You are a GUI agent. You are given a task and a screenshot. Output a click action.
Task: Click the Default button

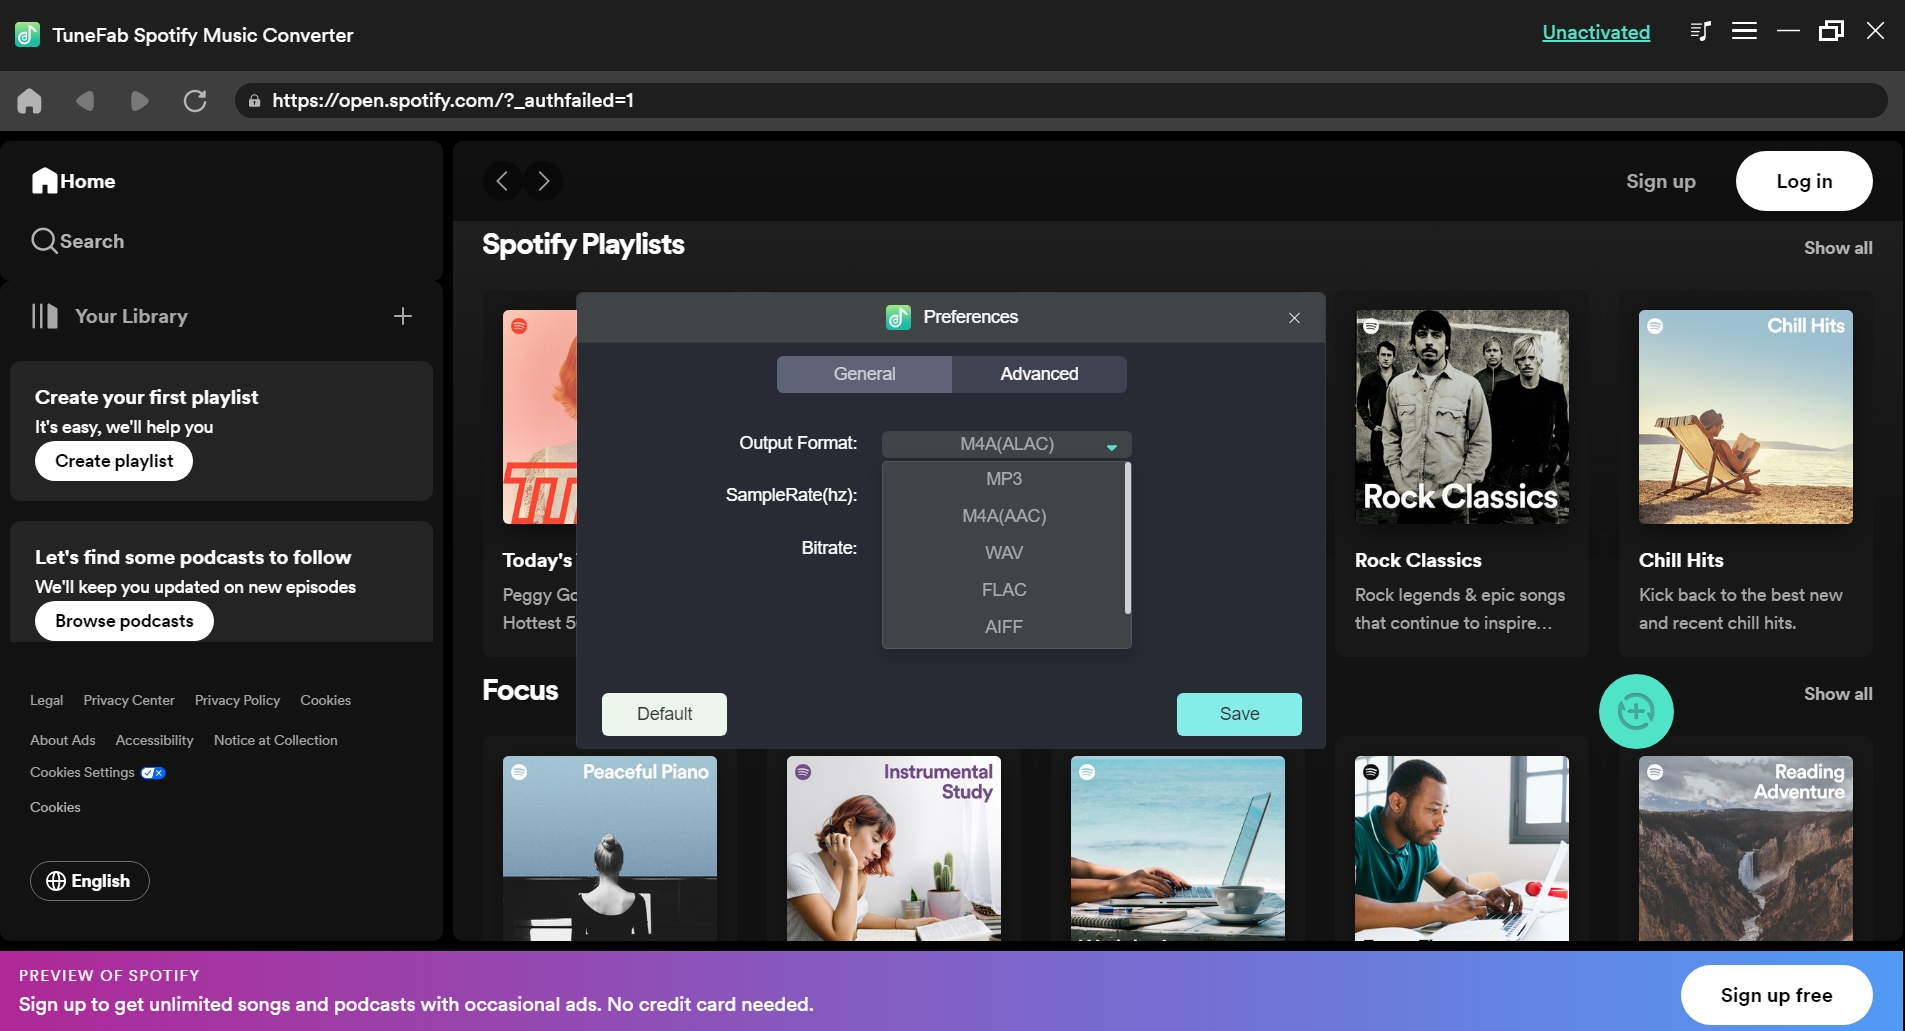(664, 714)
